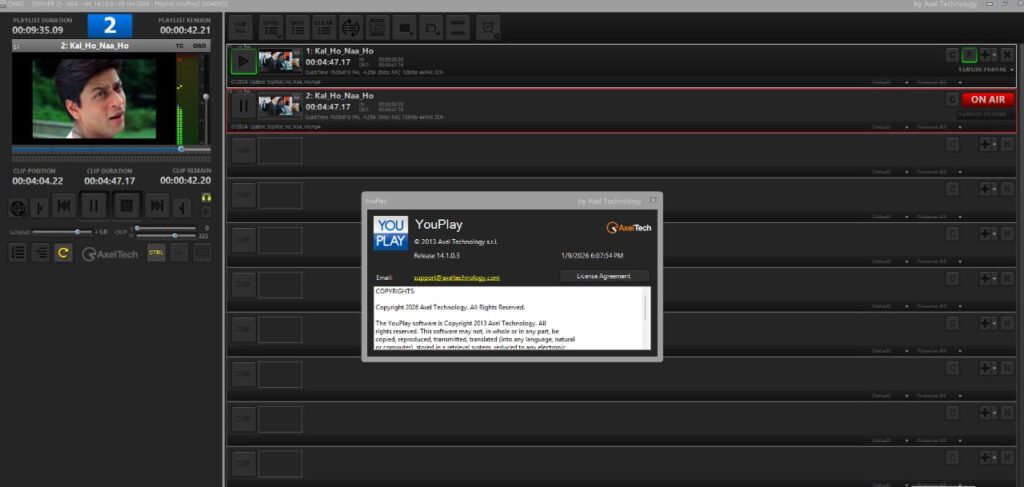
Task: Click clip 1 Kal_Ho_Naa_Ho thumbnail
Action: [280, 61]
